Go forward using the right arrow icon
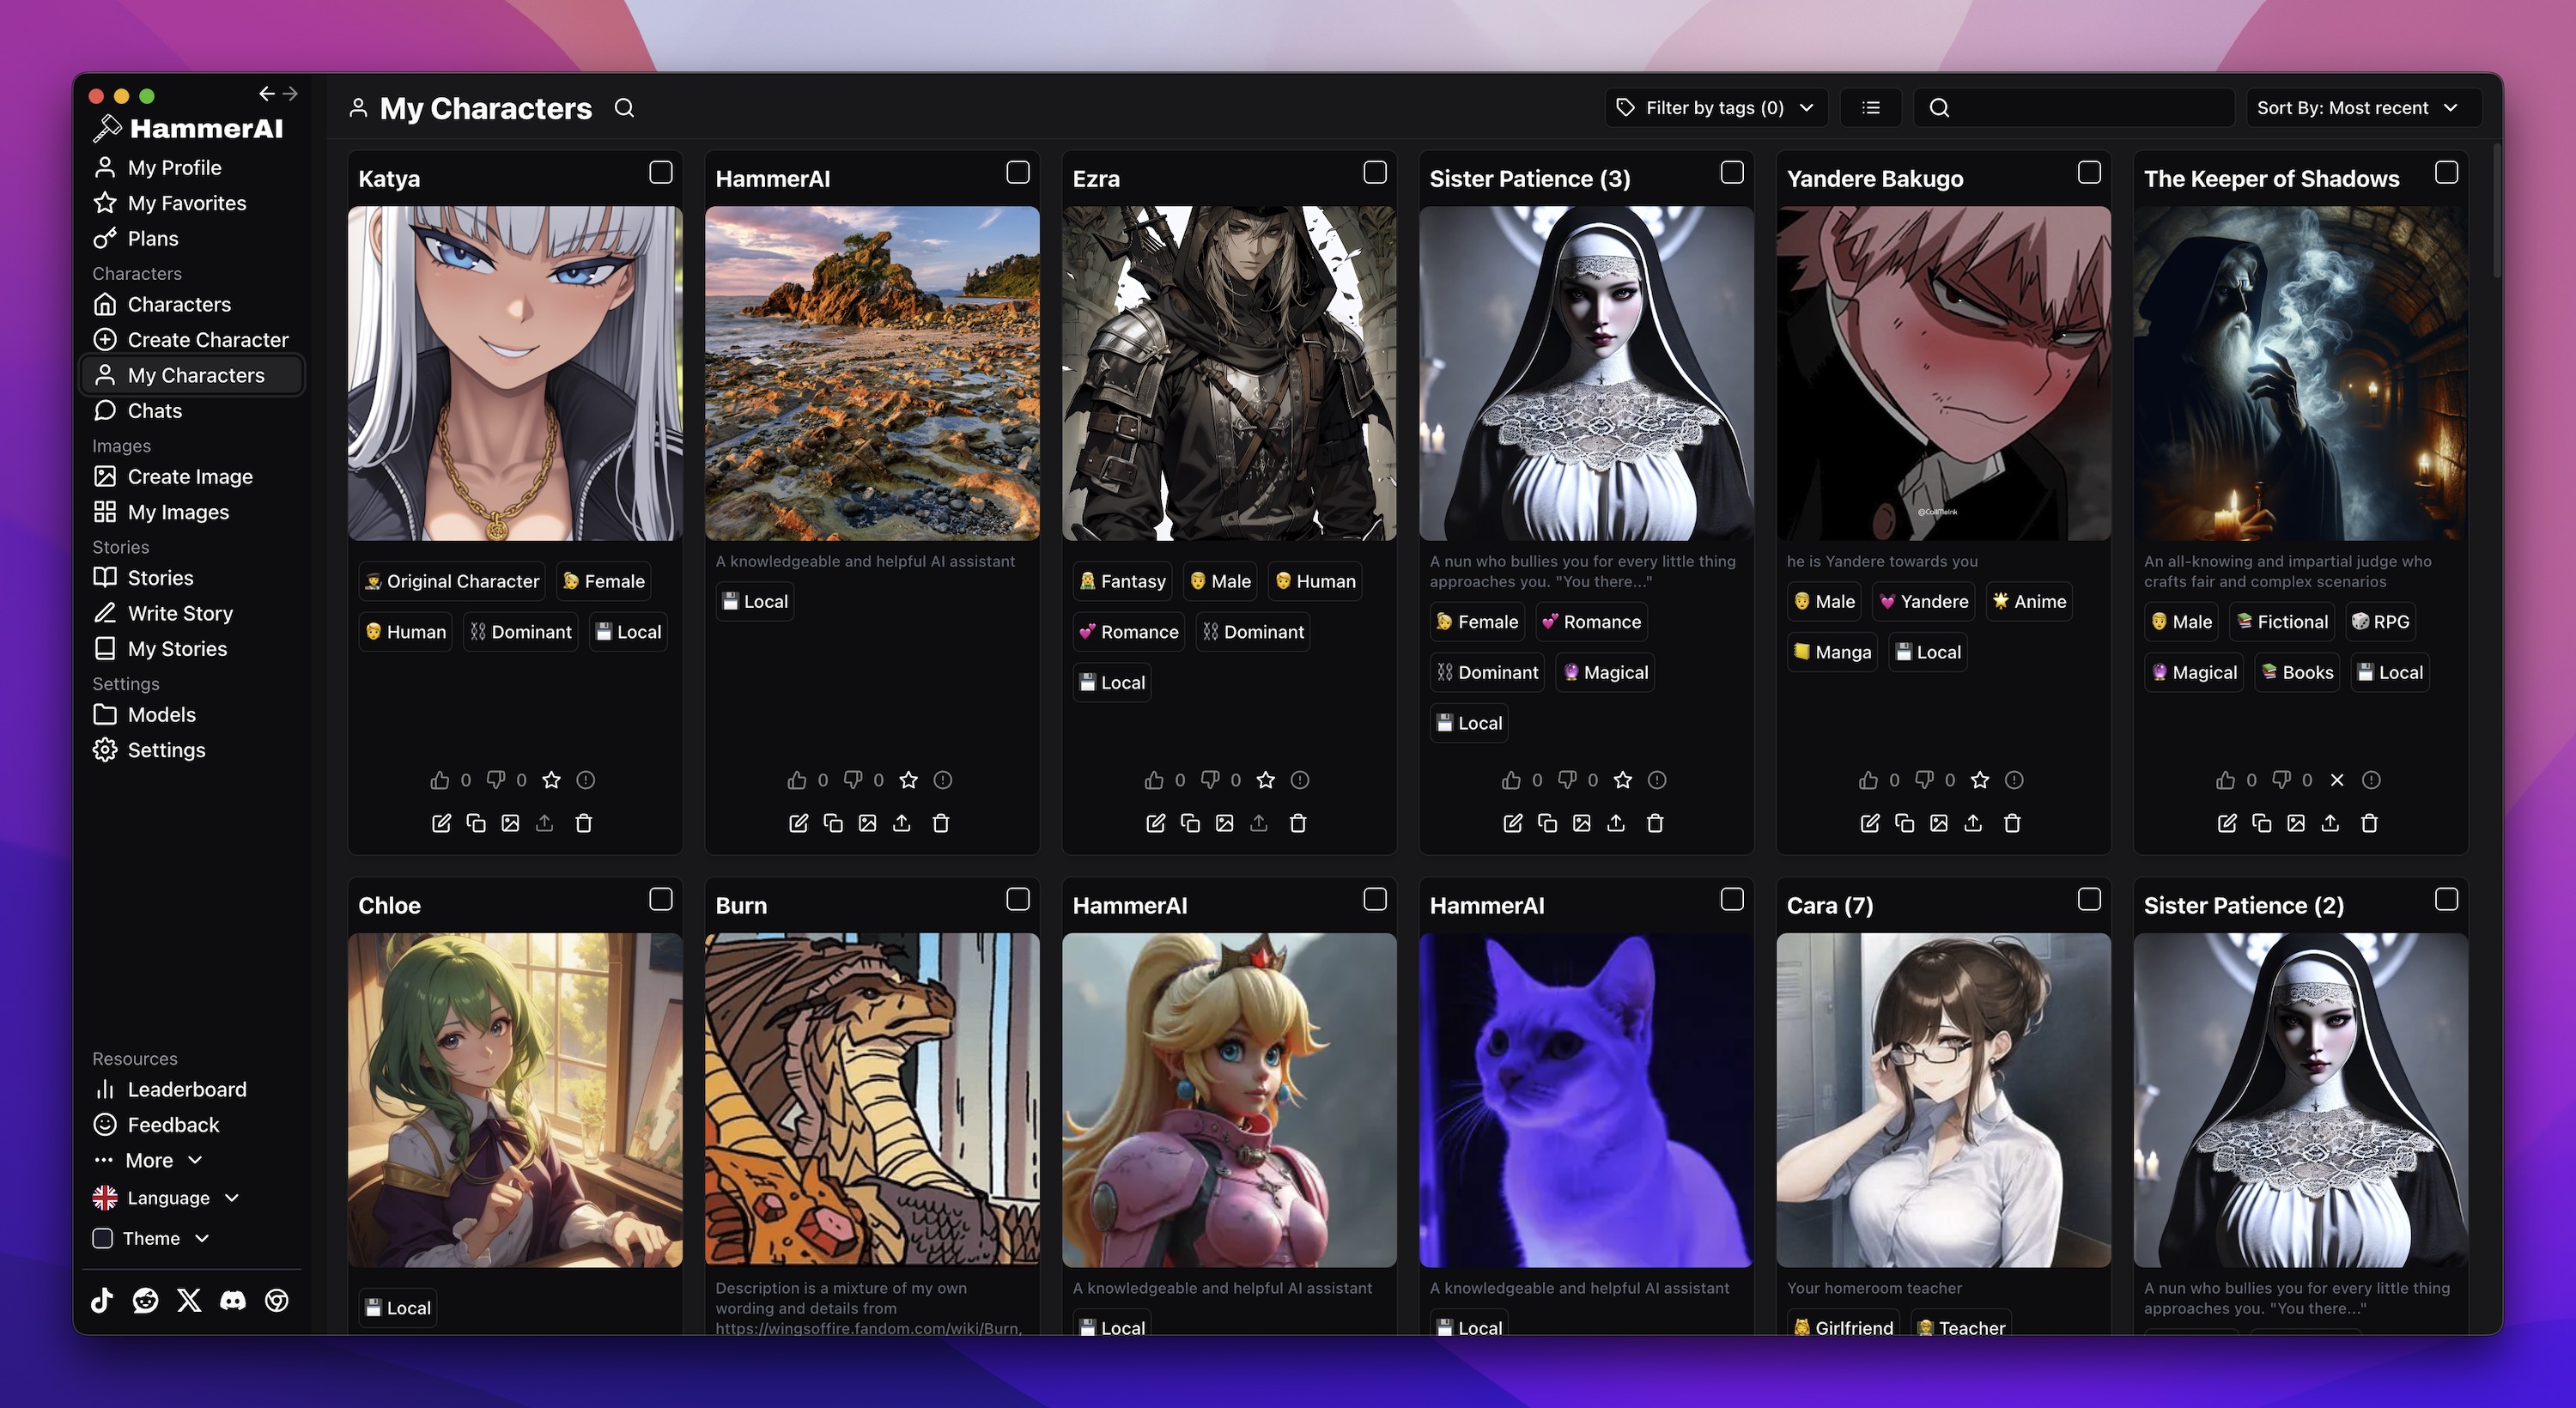The image size is (2576, 1408). (290, 94)
